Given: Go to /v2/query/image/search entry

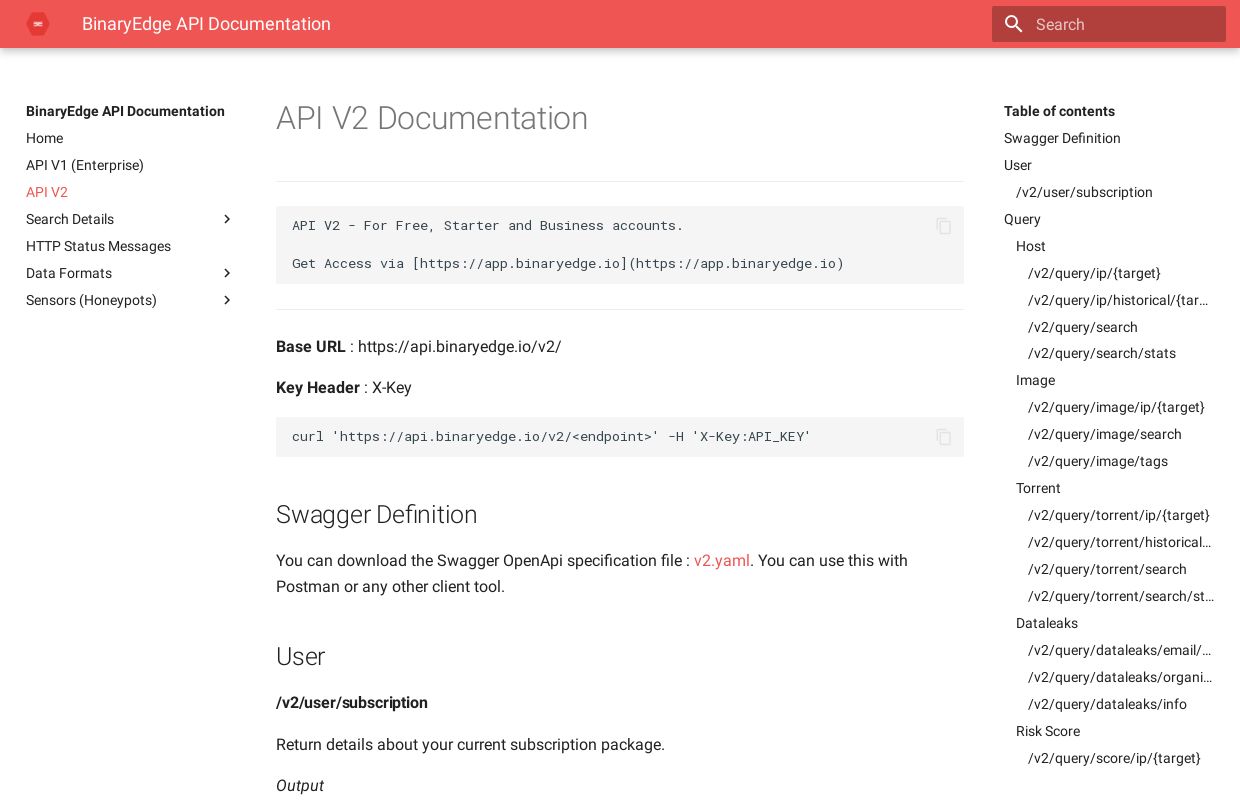Looking at the screenshot, I should [x=1105, y=434].
